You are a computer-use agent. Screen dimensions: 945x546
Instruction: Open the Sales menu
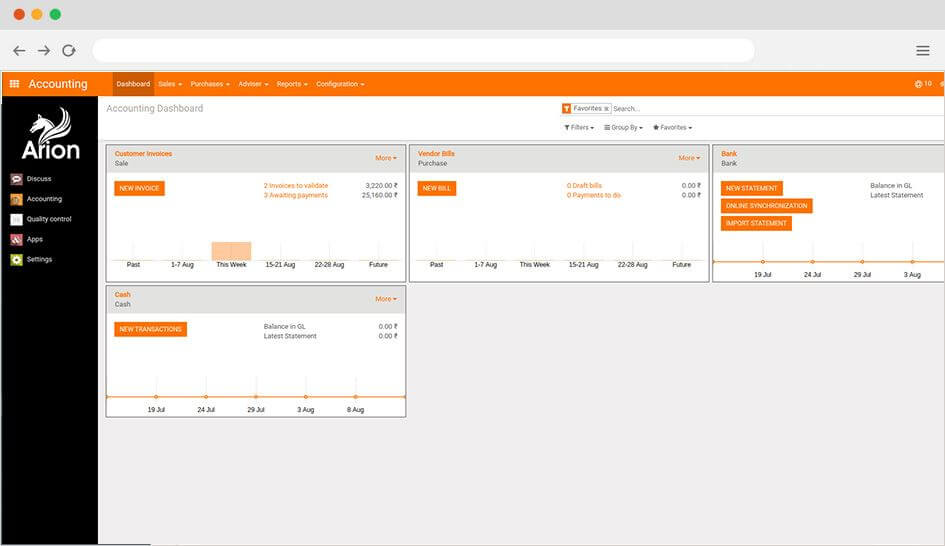point(170,84)
